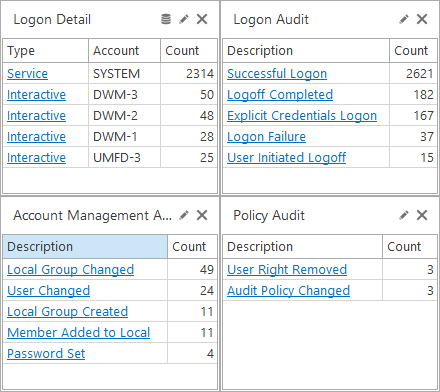Select the 2314 count cell
Viewport: 440px width, 392px height.
(x=189, y=74)
